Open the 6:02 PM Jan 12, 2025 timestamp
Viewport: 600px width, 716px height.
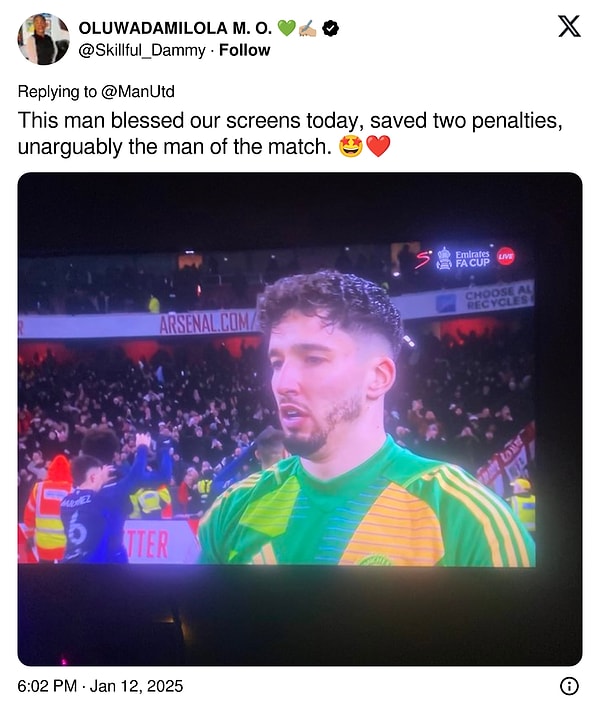click(100, 686)
